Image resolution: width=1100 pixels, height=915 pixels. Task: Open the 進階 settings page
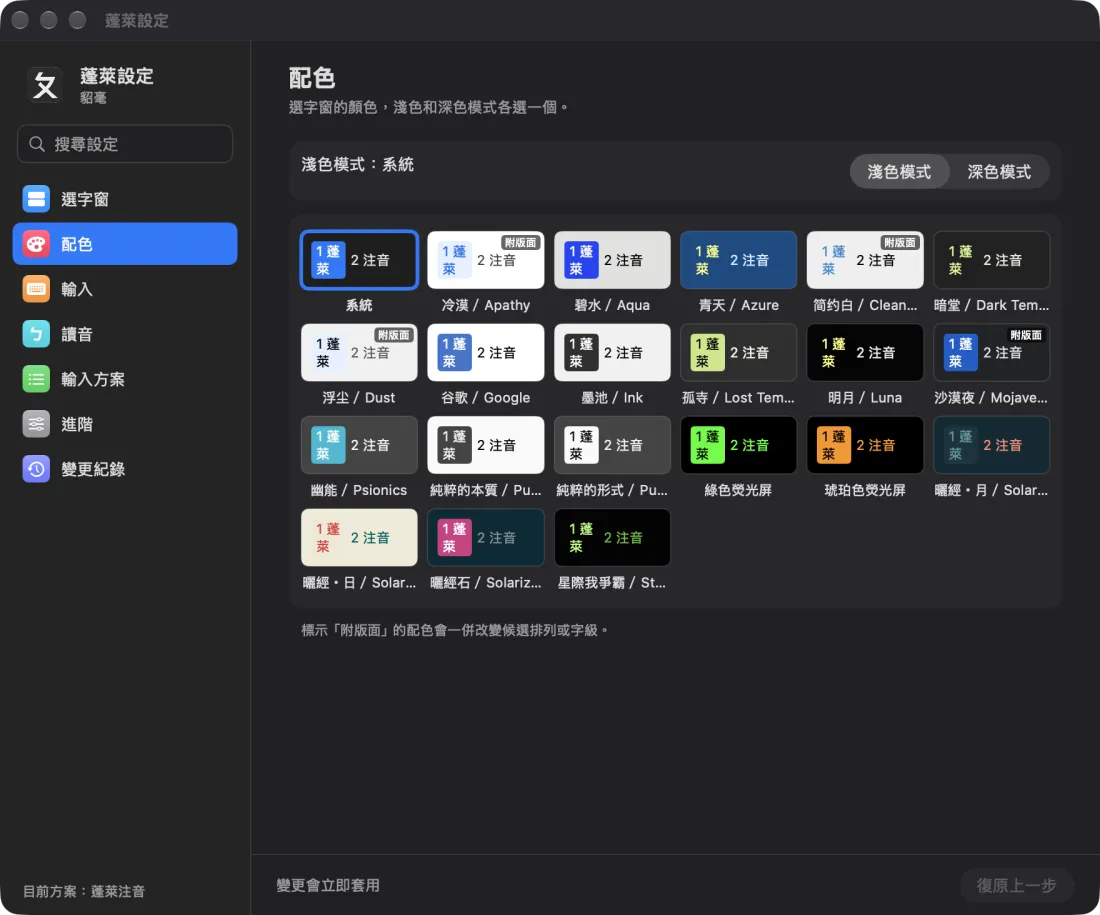point(125,424)
